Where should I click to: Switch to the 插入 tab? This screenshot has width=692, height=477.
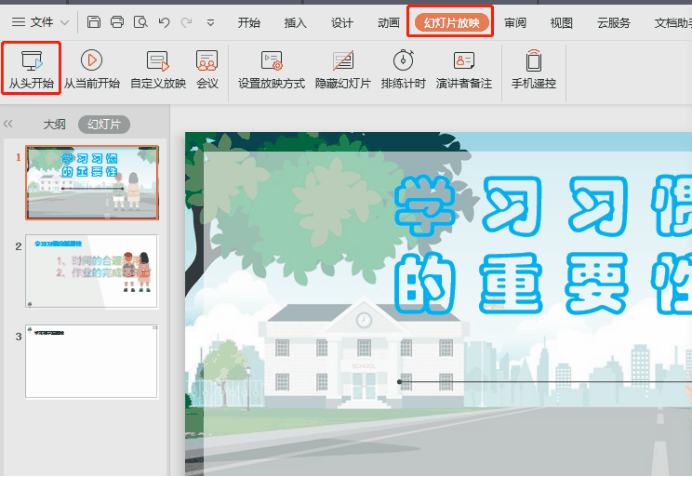tap(295, 23)
